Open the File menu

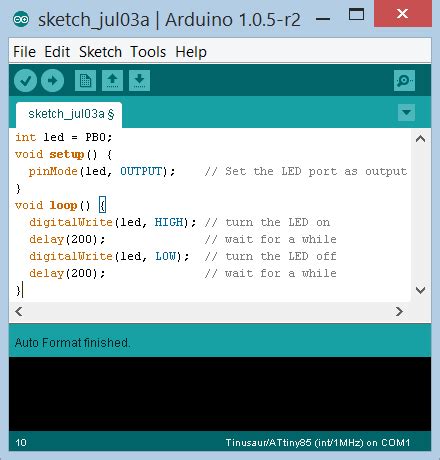24,52
